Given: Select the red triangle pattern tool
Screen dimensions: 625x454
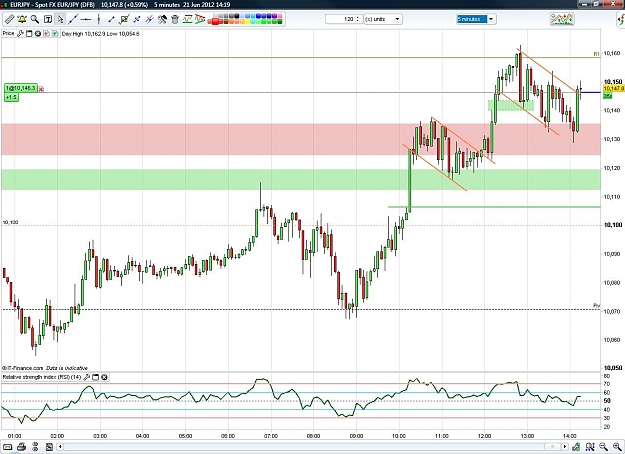Looking at the screenshot, I should pyautogui.click(x=200, y=19).
